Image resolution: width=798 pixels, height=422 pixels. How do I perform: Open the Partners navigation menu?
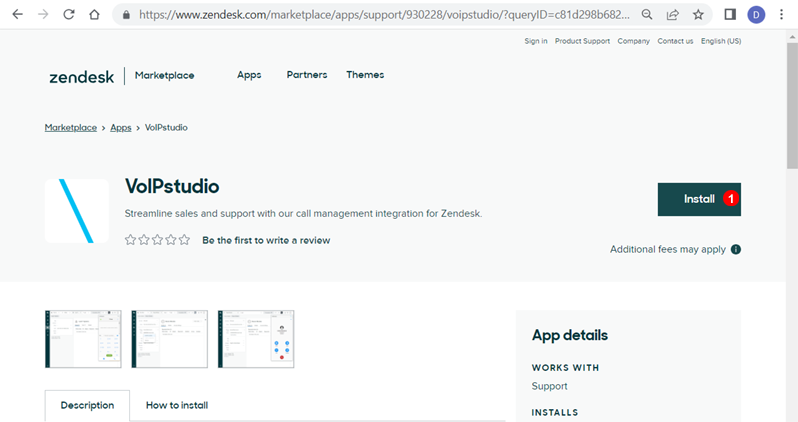[307, 75]
